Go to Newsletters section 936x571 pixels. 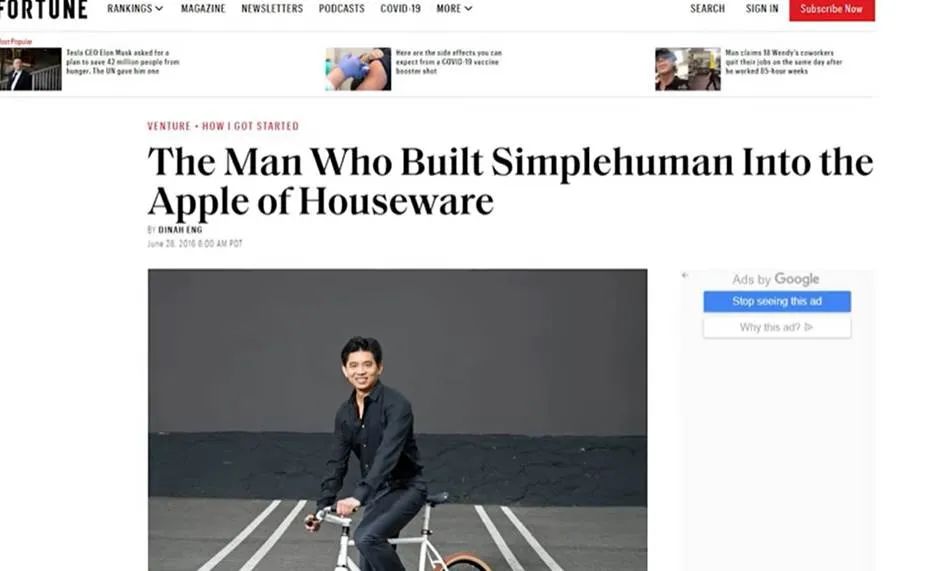pos(272,8)
